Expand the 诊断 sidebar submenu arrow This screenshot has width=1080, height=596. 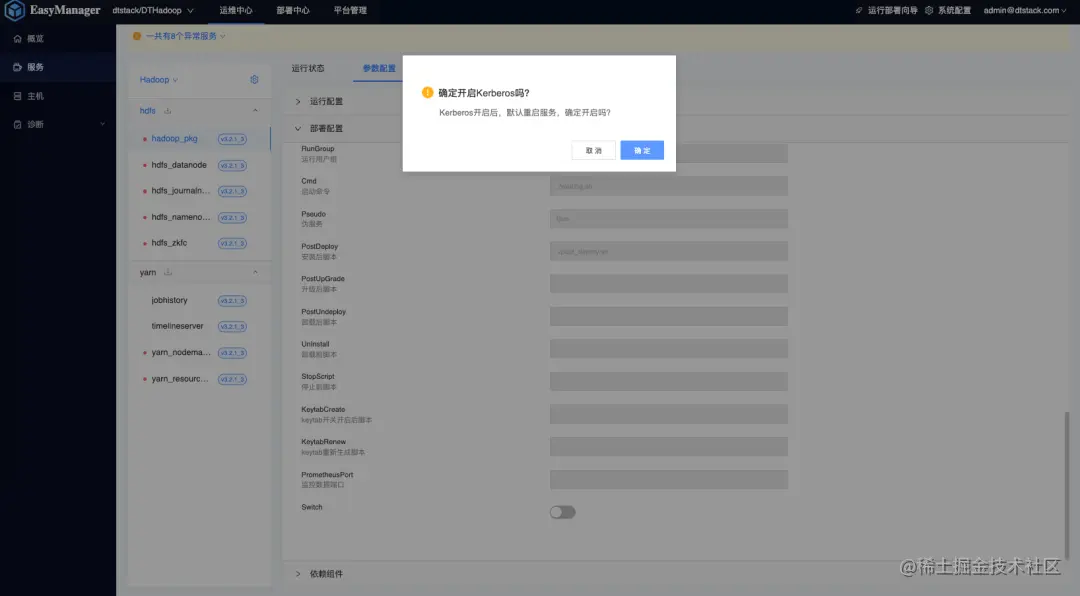103,124
